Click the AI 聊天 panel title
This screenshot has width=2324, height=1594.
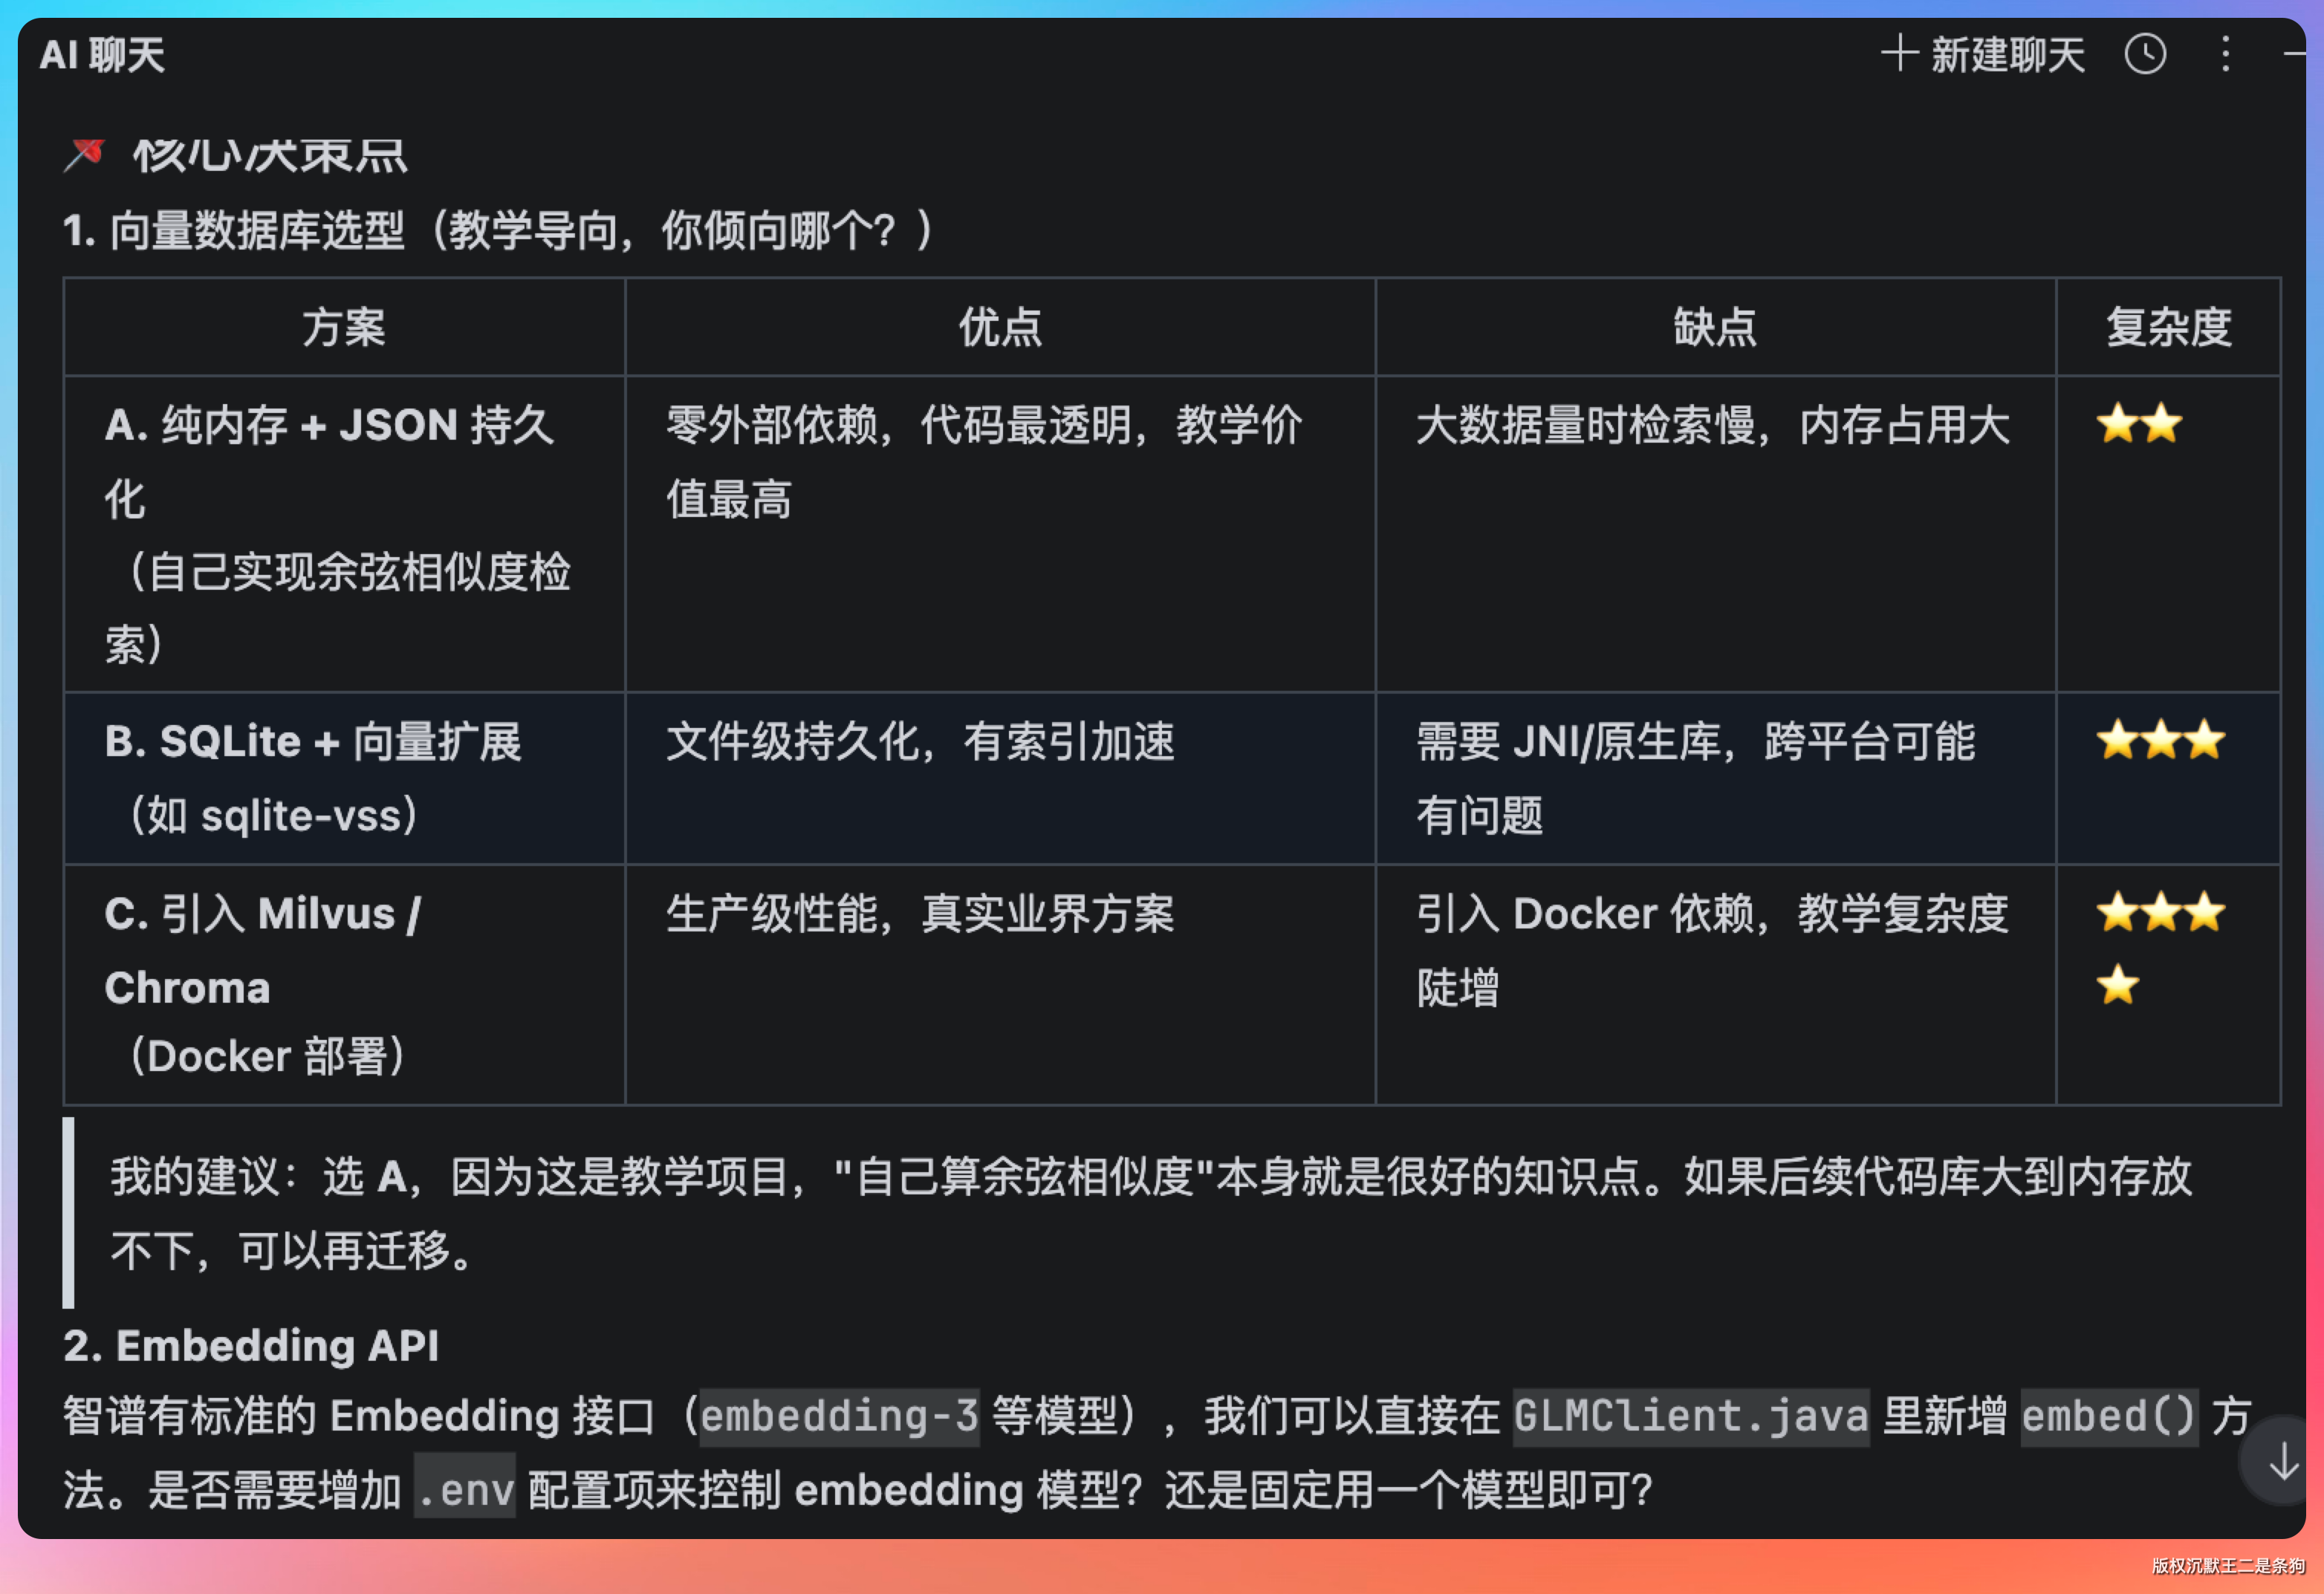pos(102,54)
